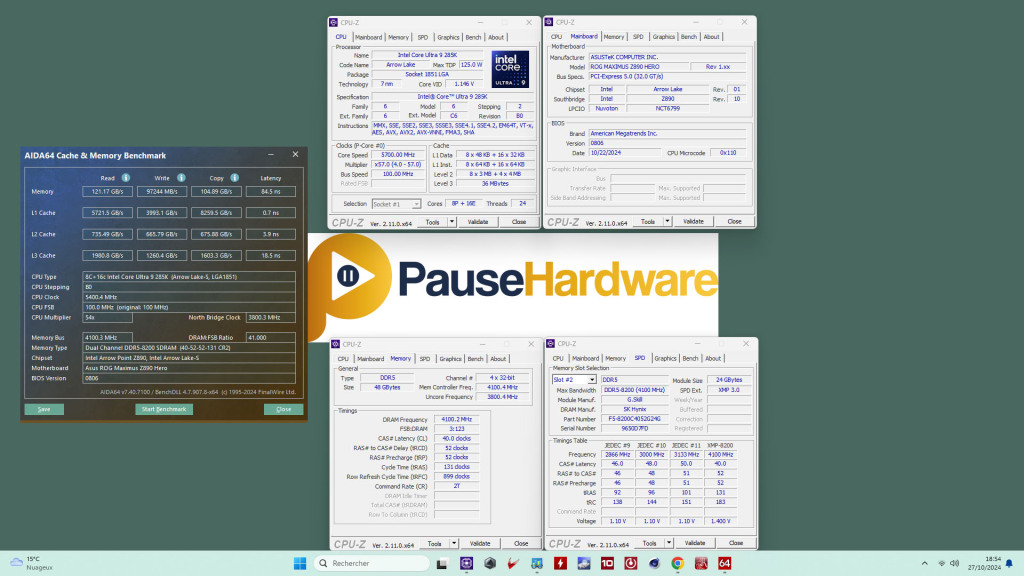Expand the Tools arrow in CPU-Z Mainboard window
The image size is (1024, 576).
[667, 221]
